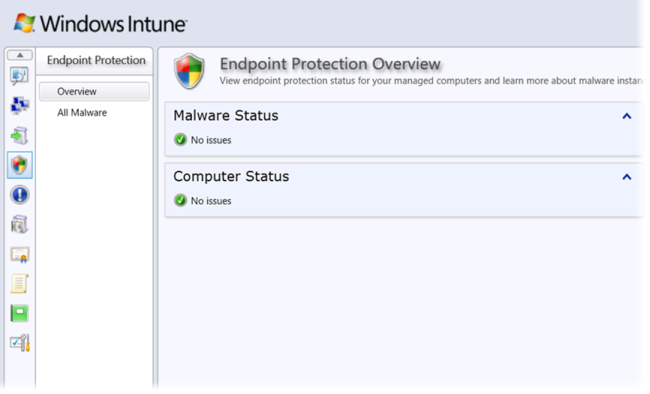The width and height of the screenshot is (650, 394).
Task: Click the Malware Status green check icon
Action: 180,140
